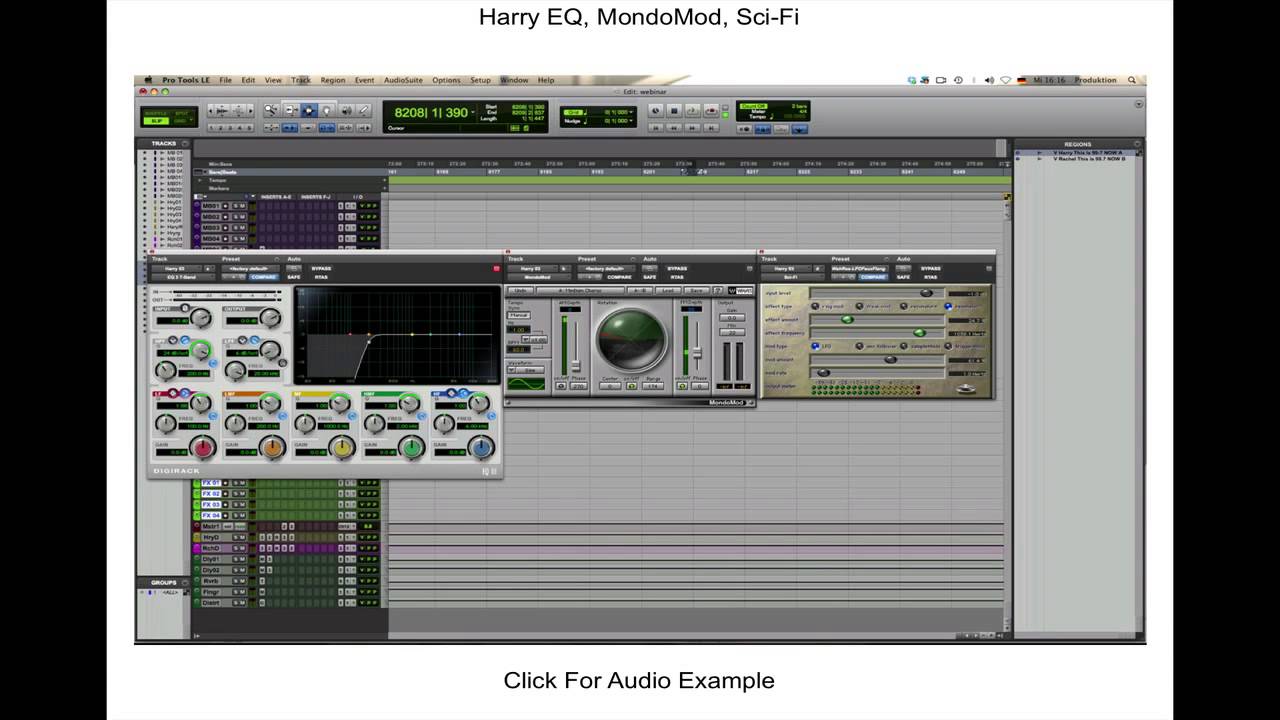1280x720 pixels.
Task: Click the blue HF band gain knob
Action: click(482, 448)
